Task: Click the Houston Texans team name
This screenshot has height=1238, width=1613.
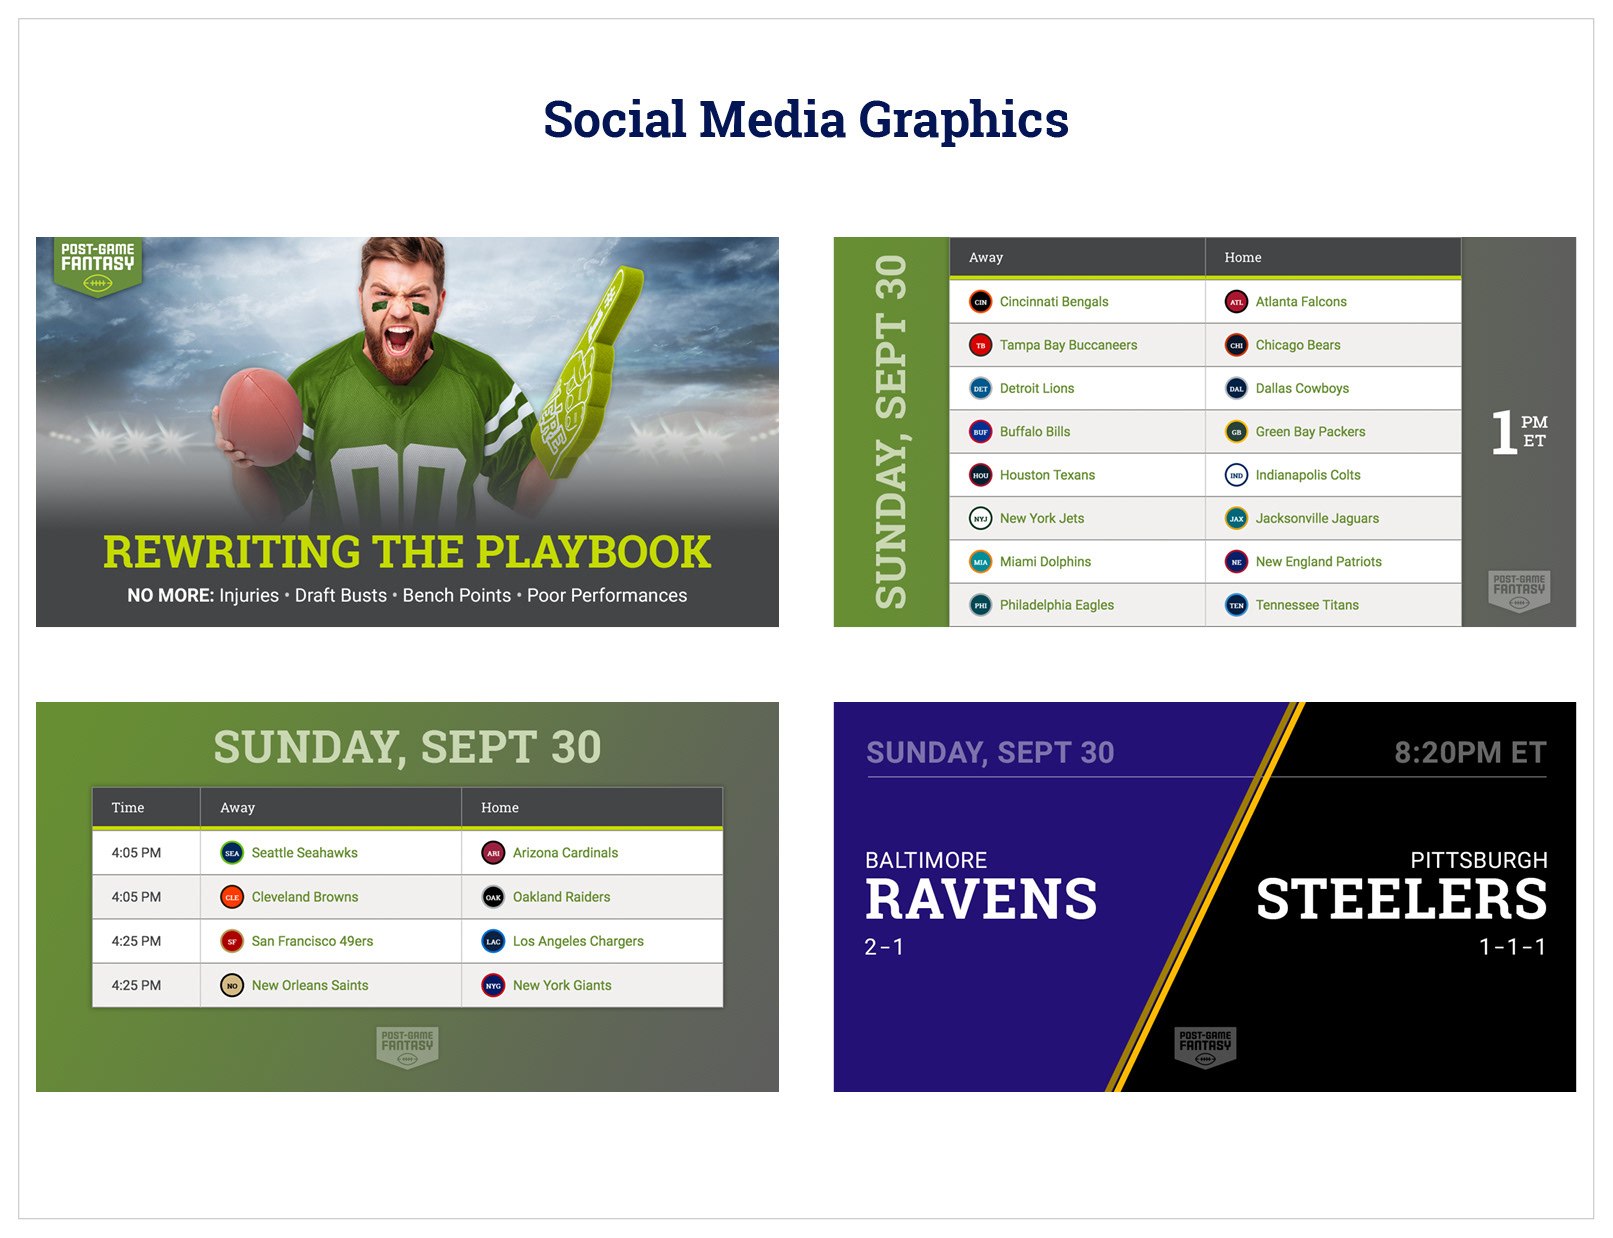Action: pos(1047,475)
